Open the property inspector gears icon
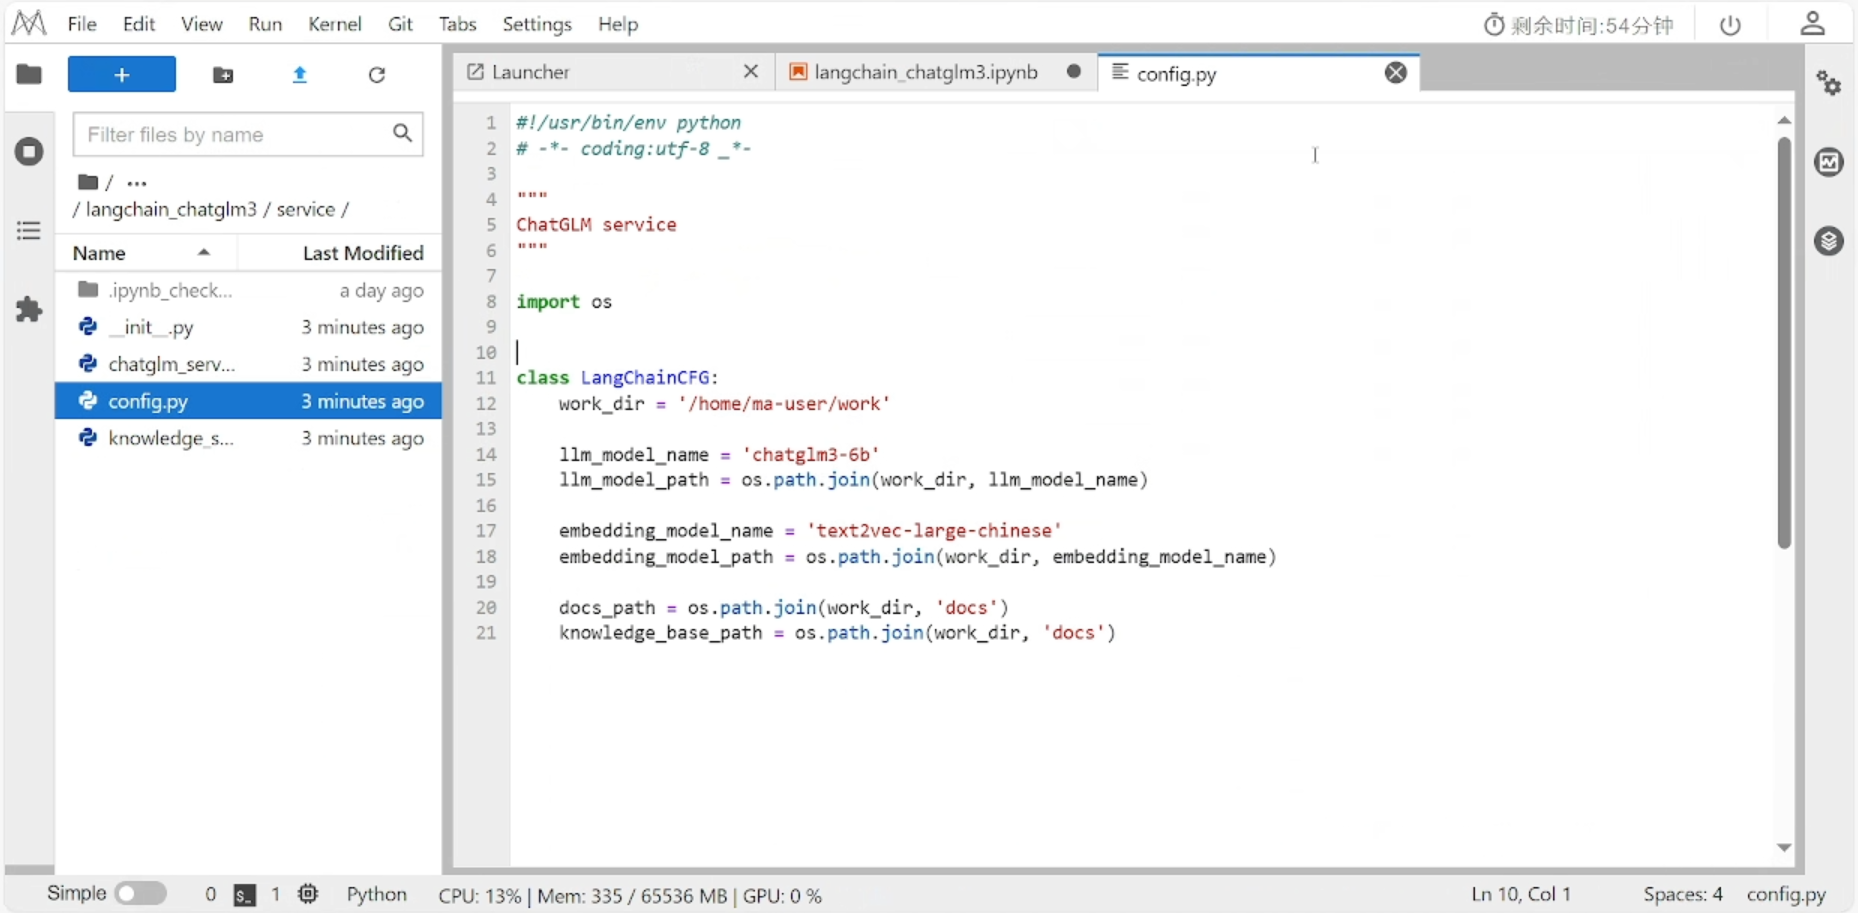The height and width of the screenshot is (913, 1858). [x=1829, y=83]
